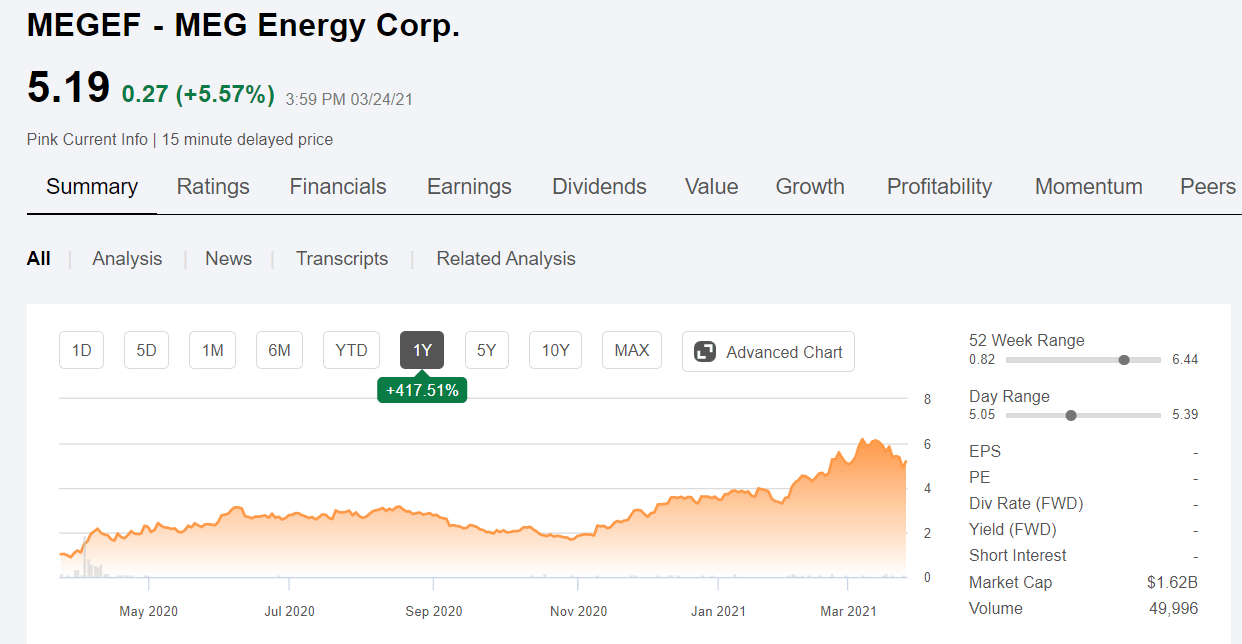Image resolution: width=1242 pixels, height=644 pixels.
Task: Filter content by Analysis
Action: 127,259
